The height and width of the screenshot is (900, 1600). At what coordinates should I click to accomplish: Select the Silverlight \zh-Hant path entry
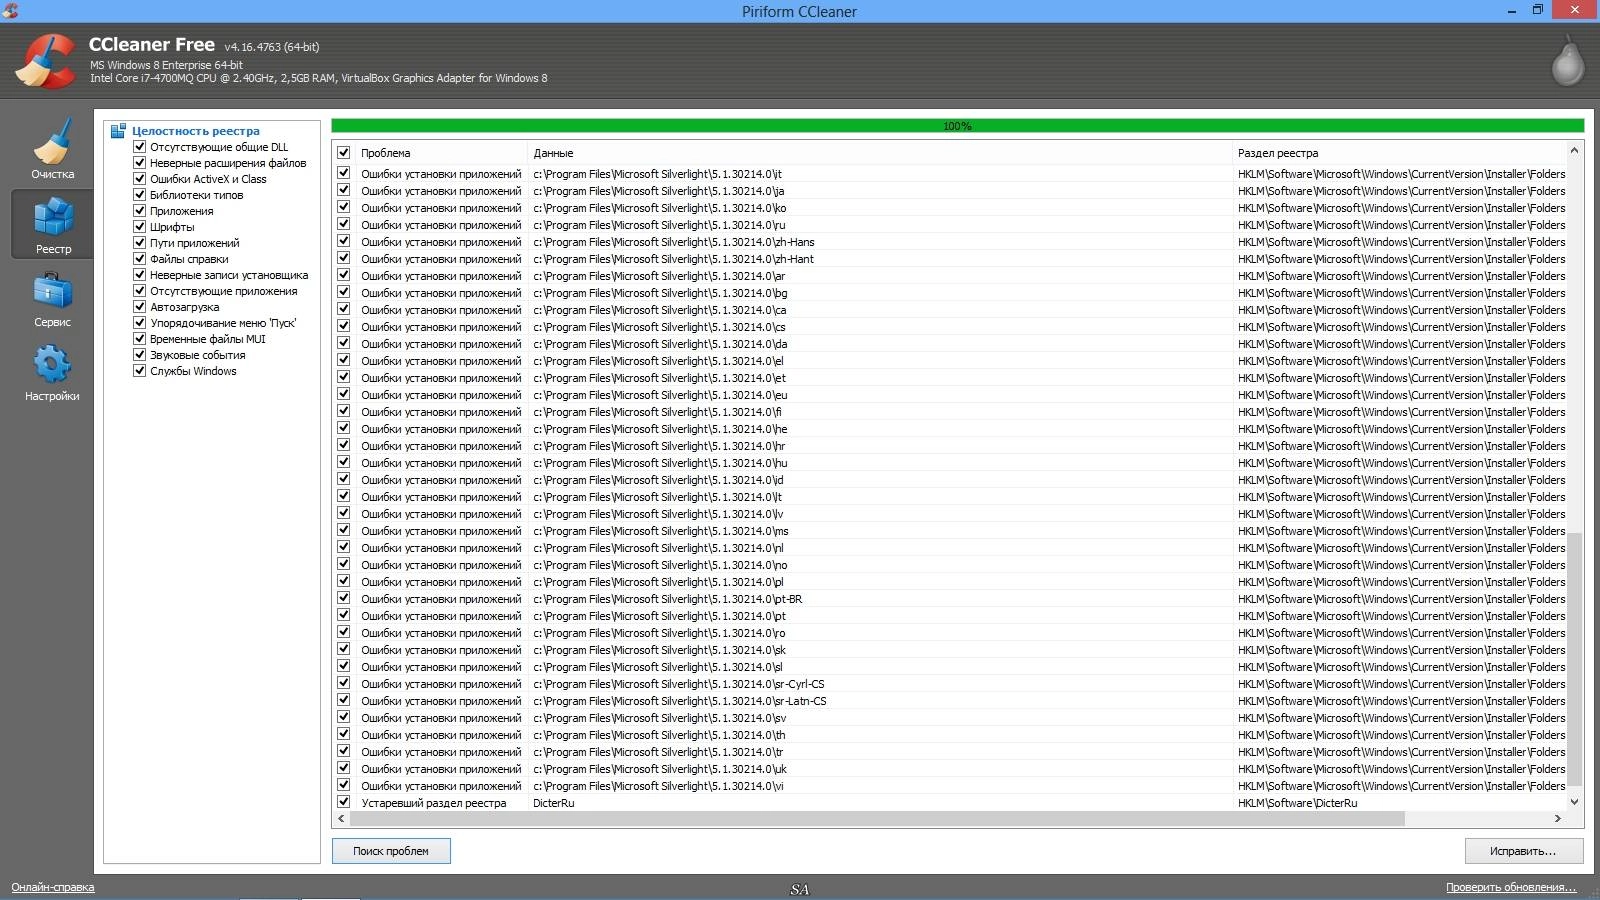coord(673,259)
